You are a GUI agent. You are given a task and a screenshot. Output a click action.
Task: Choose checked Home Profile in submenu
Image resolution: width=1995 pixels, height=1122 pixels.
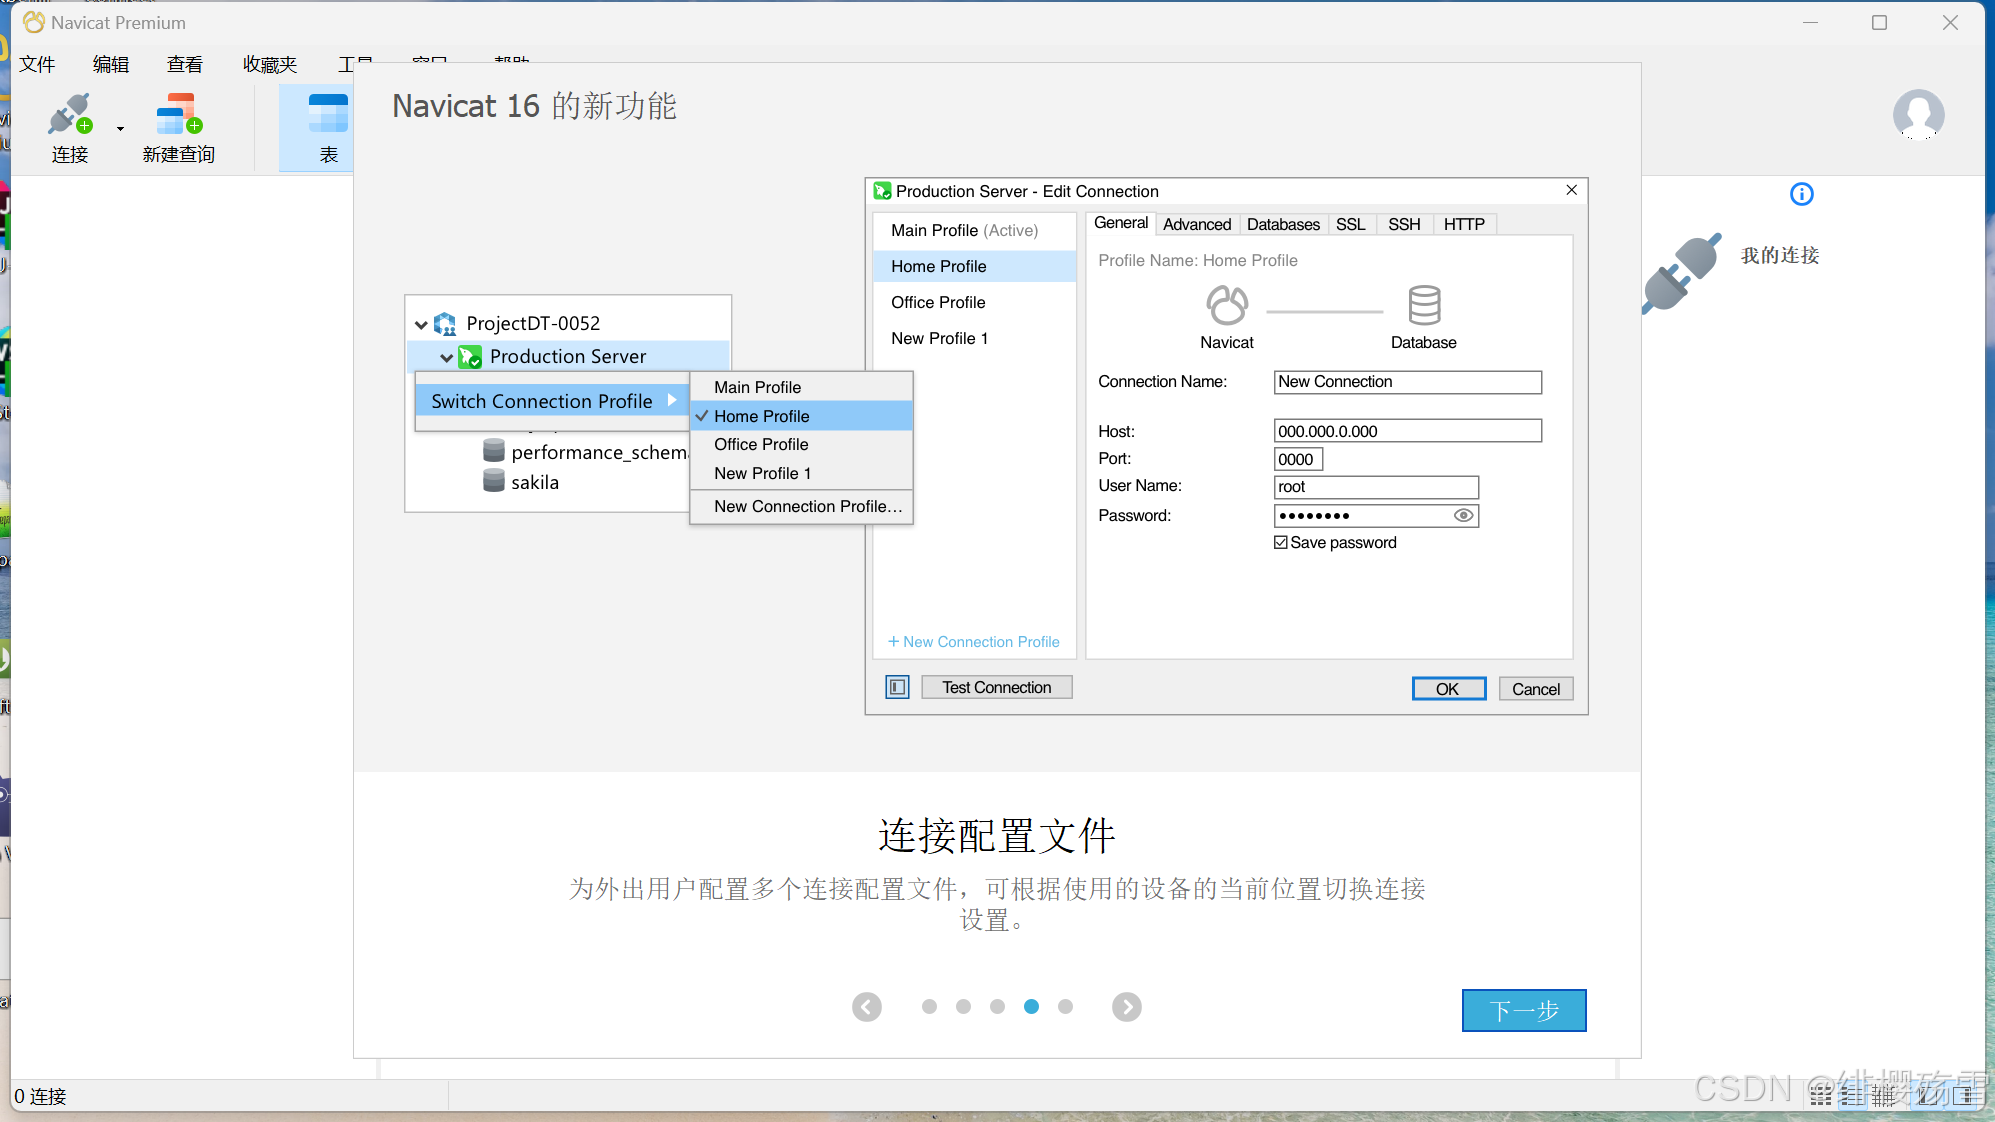tap(801, 416)
